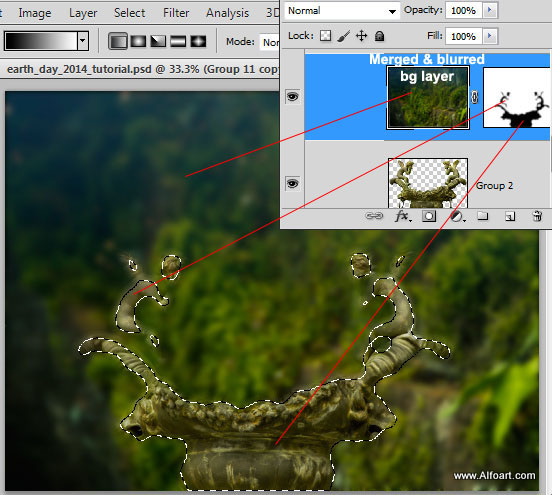Click the Opacity 100% value field
Image resolution: width=552 pixels, height=495 pixels.
pyautogui.click(x=463, y=11)
